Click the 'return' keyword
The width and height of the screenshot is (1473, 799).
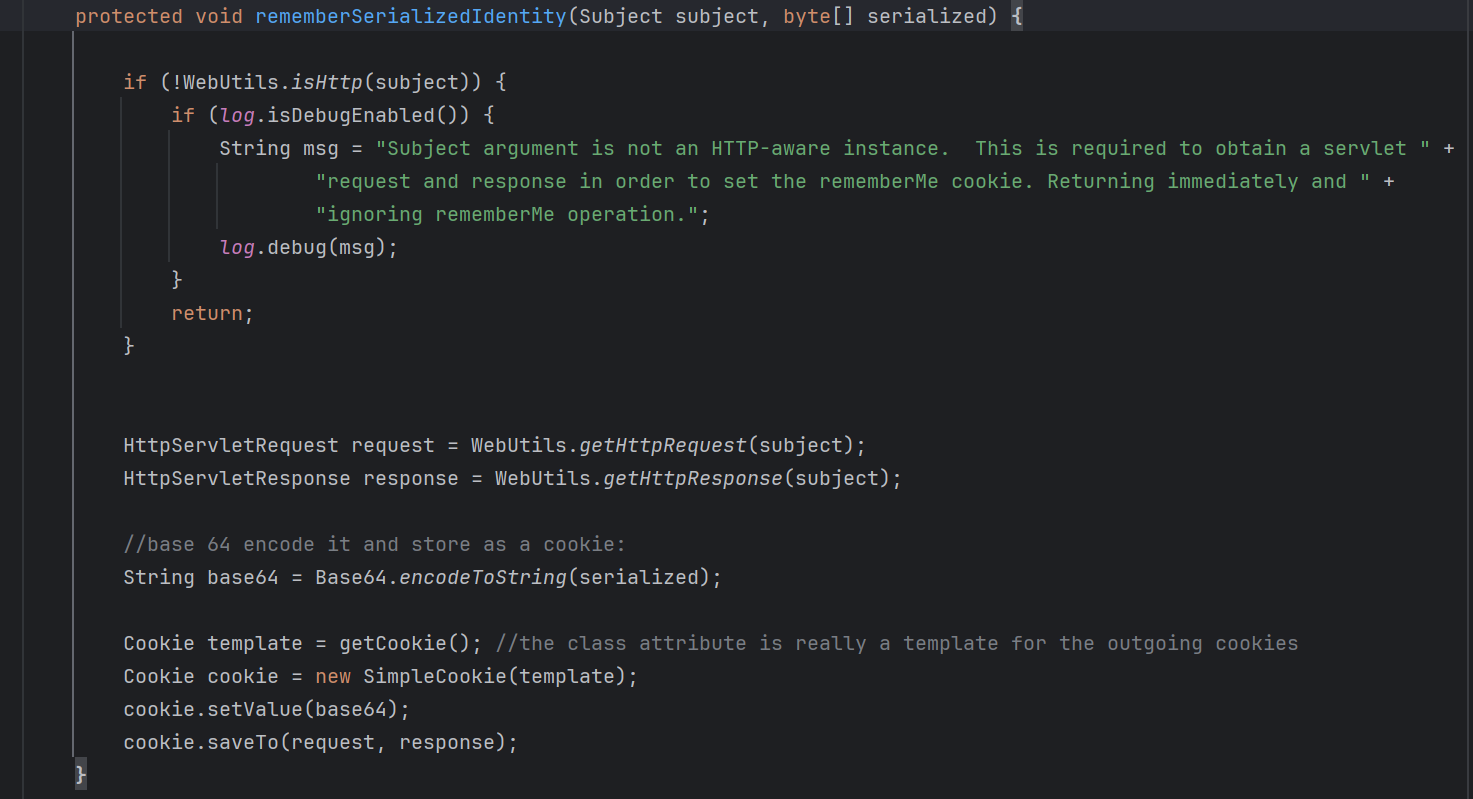[207, 313]
